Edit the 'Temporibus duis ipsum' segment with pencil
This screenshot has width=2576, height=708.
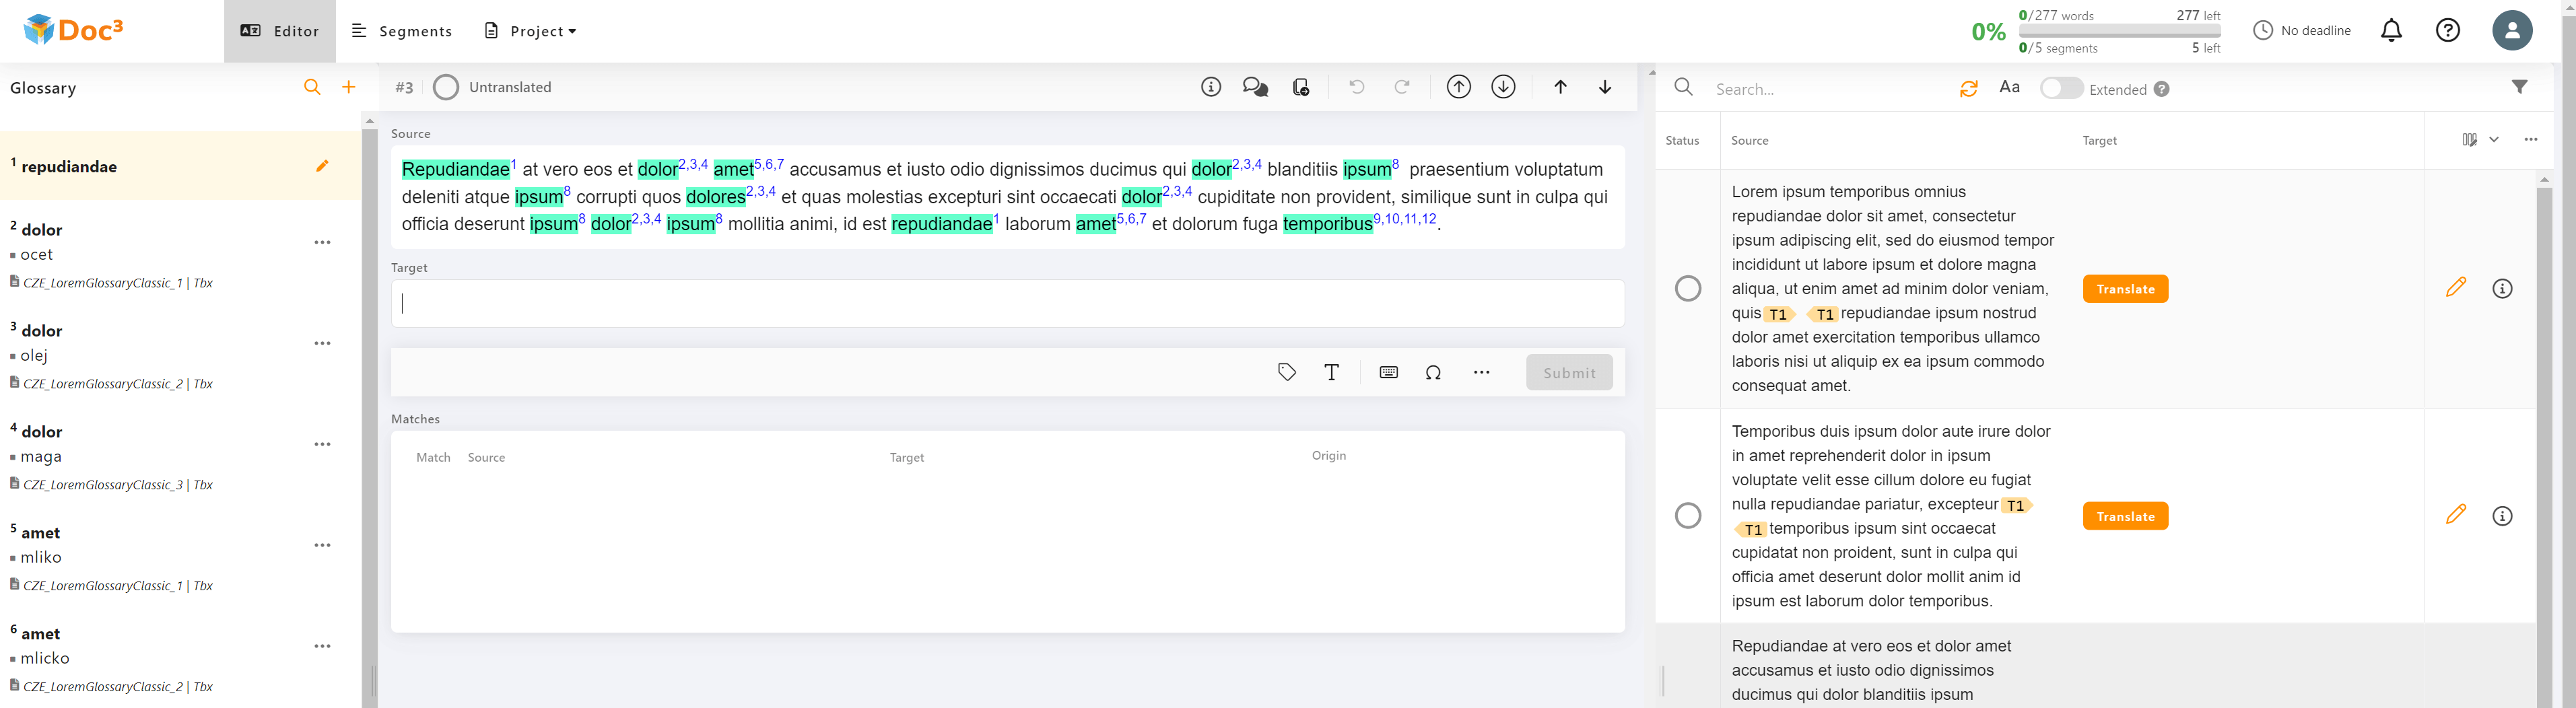tap(2456, 515)
